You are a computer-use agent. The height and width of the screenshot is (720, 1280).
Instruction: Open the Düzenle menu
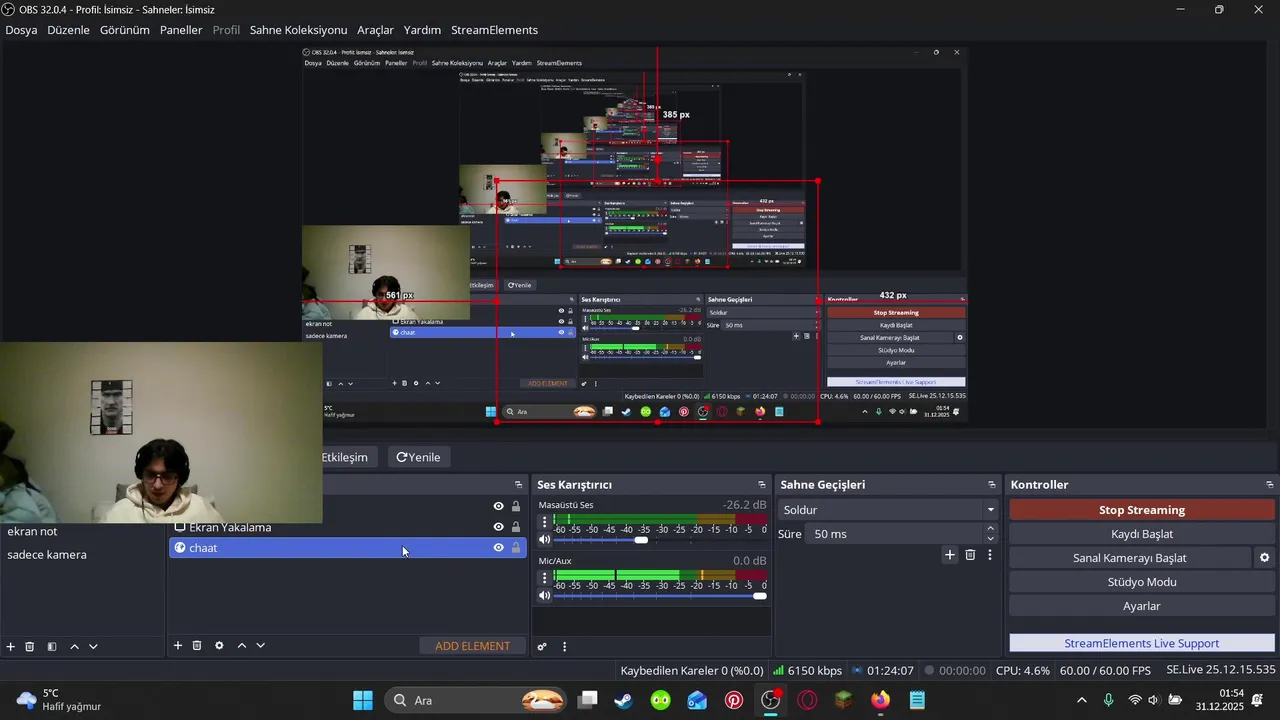tap(68, 30)
